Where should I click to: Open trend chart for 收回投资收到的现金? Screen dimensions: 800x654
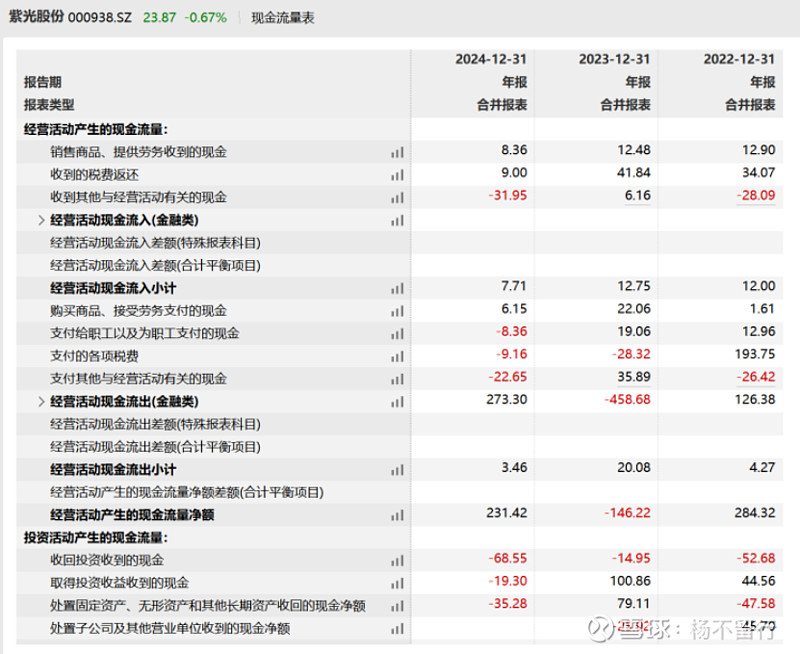[x=396, y=560]
